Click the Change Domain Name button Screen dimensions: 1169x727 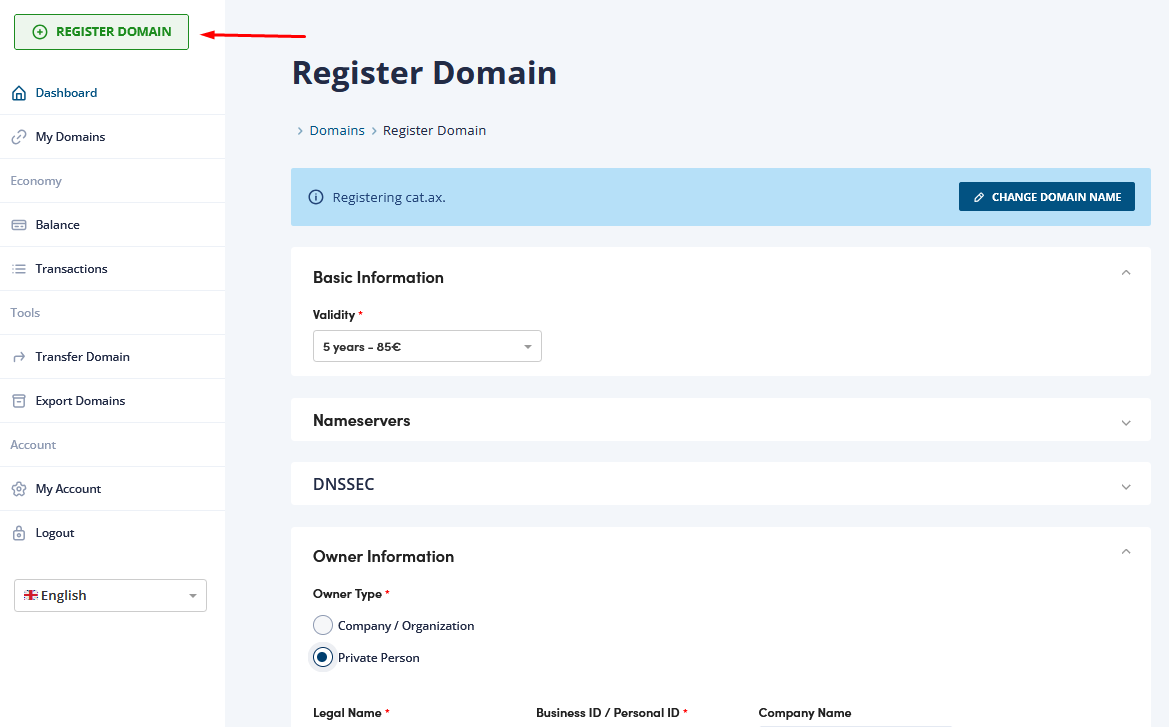[1046, 197]
